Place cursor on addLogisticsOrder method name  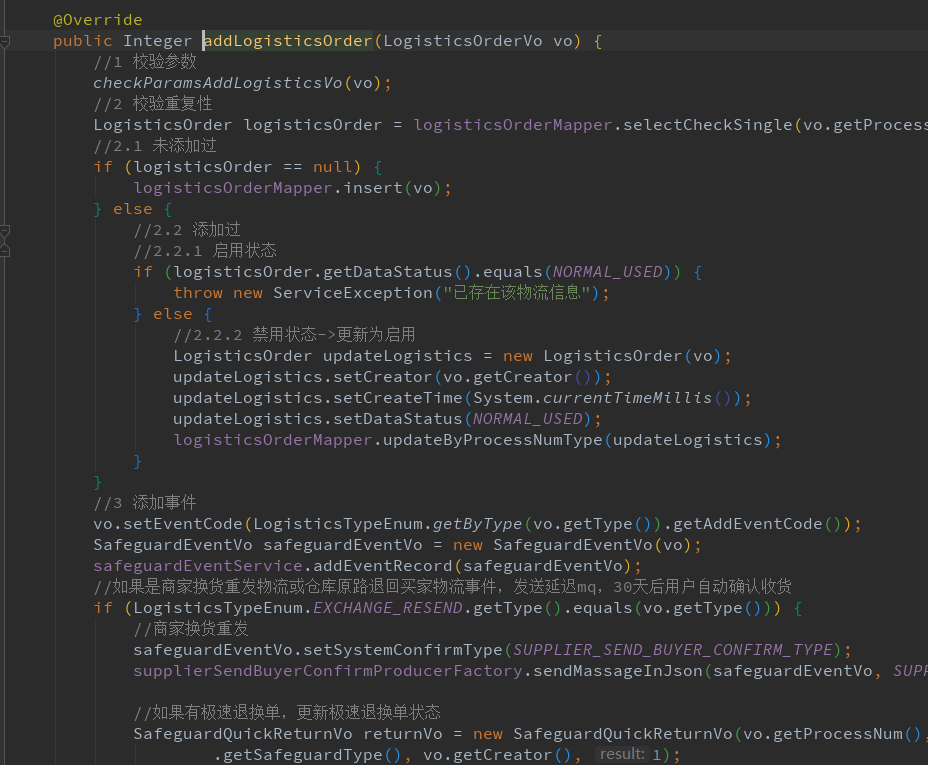[288, 41]
